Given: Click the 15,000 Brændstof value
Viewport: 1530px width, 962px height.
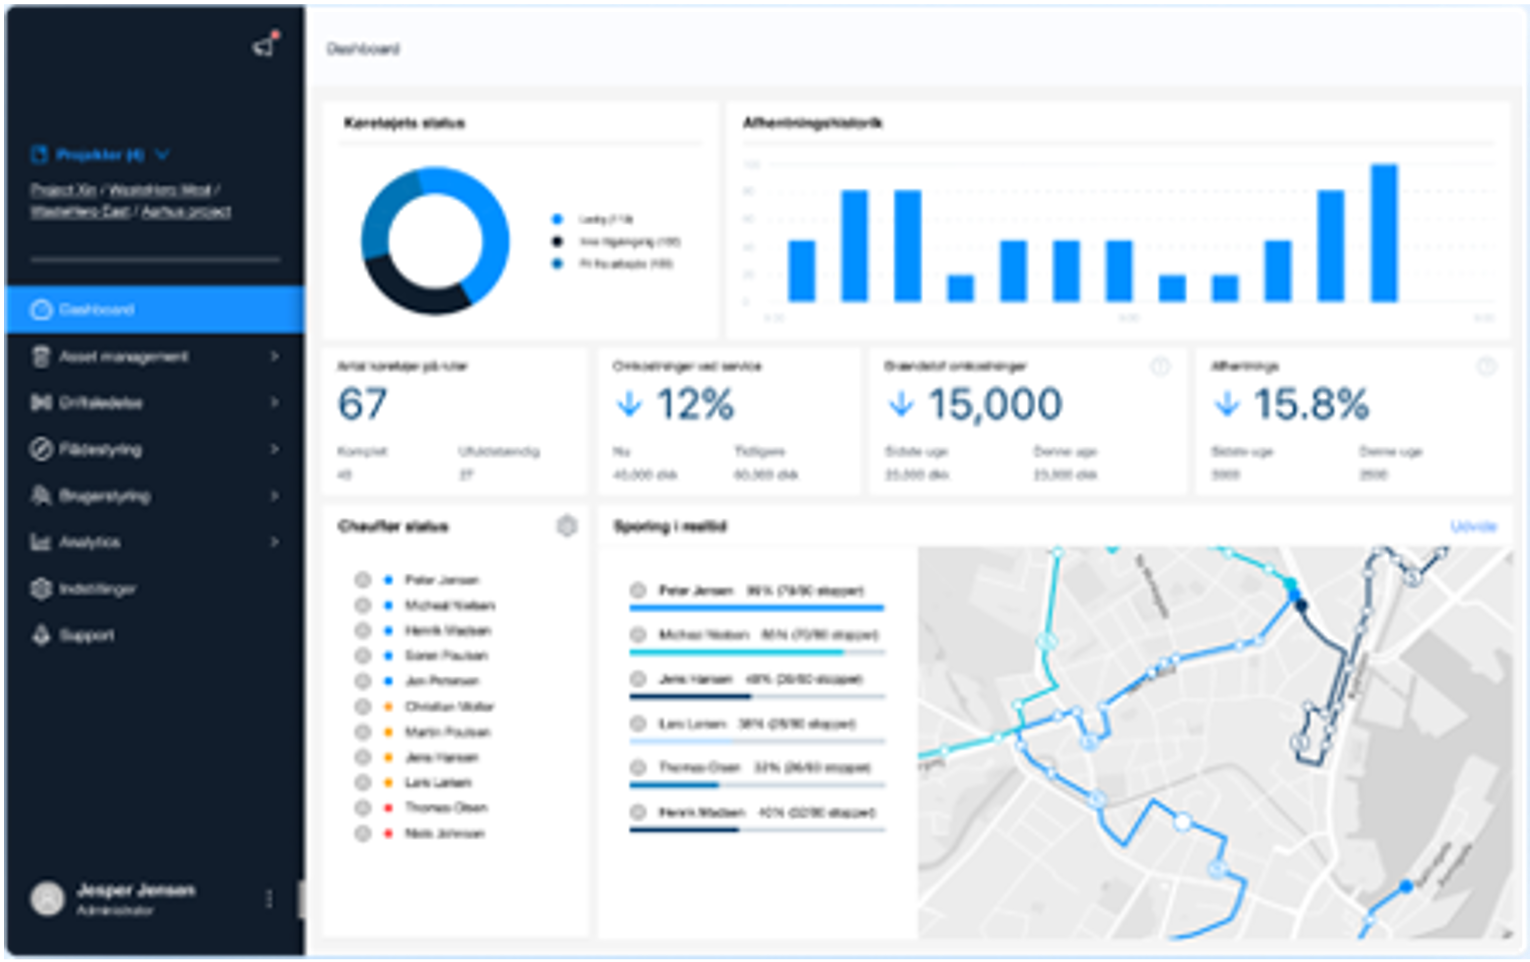Looking at the screenshot, I should [x=995, y=405].
